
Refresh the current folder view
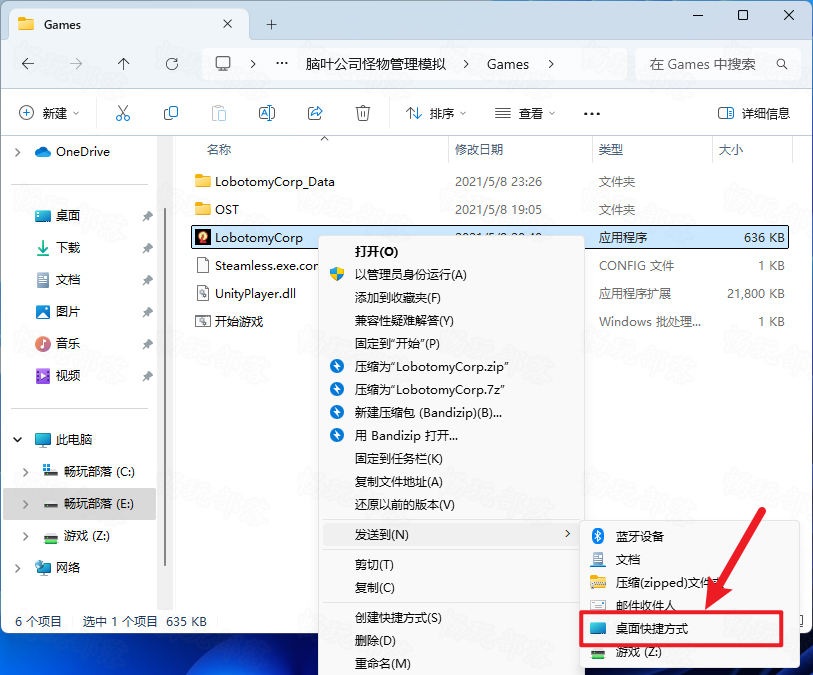[x=172, y=64]
